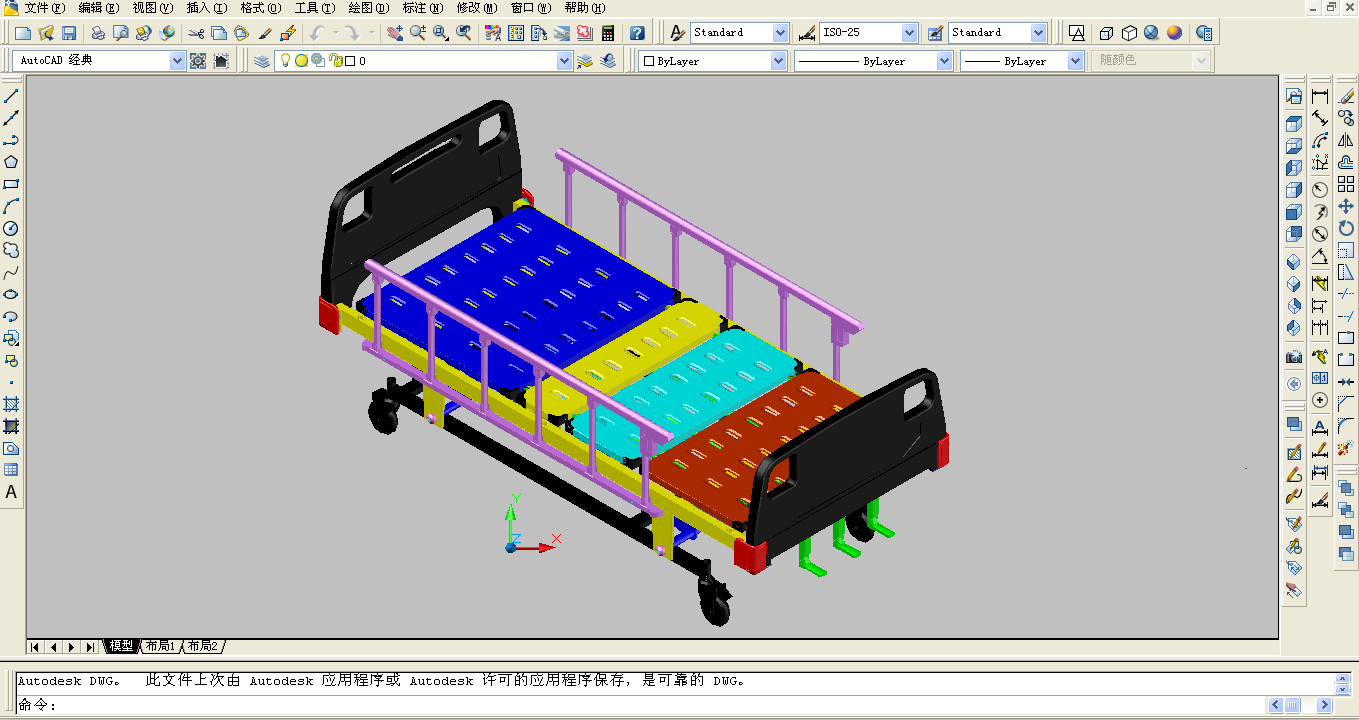Switch to the 模型 model tab
The image size is (1359, 720).
click(121, 646)
